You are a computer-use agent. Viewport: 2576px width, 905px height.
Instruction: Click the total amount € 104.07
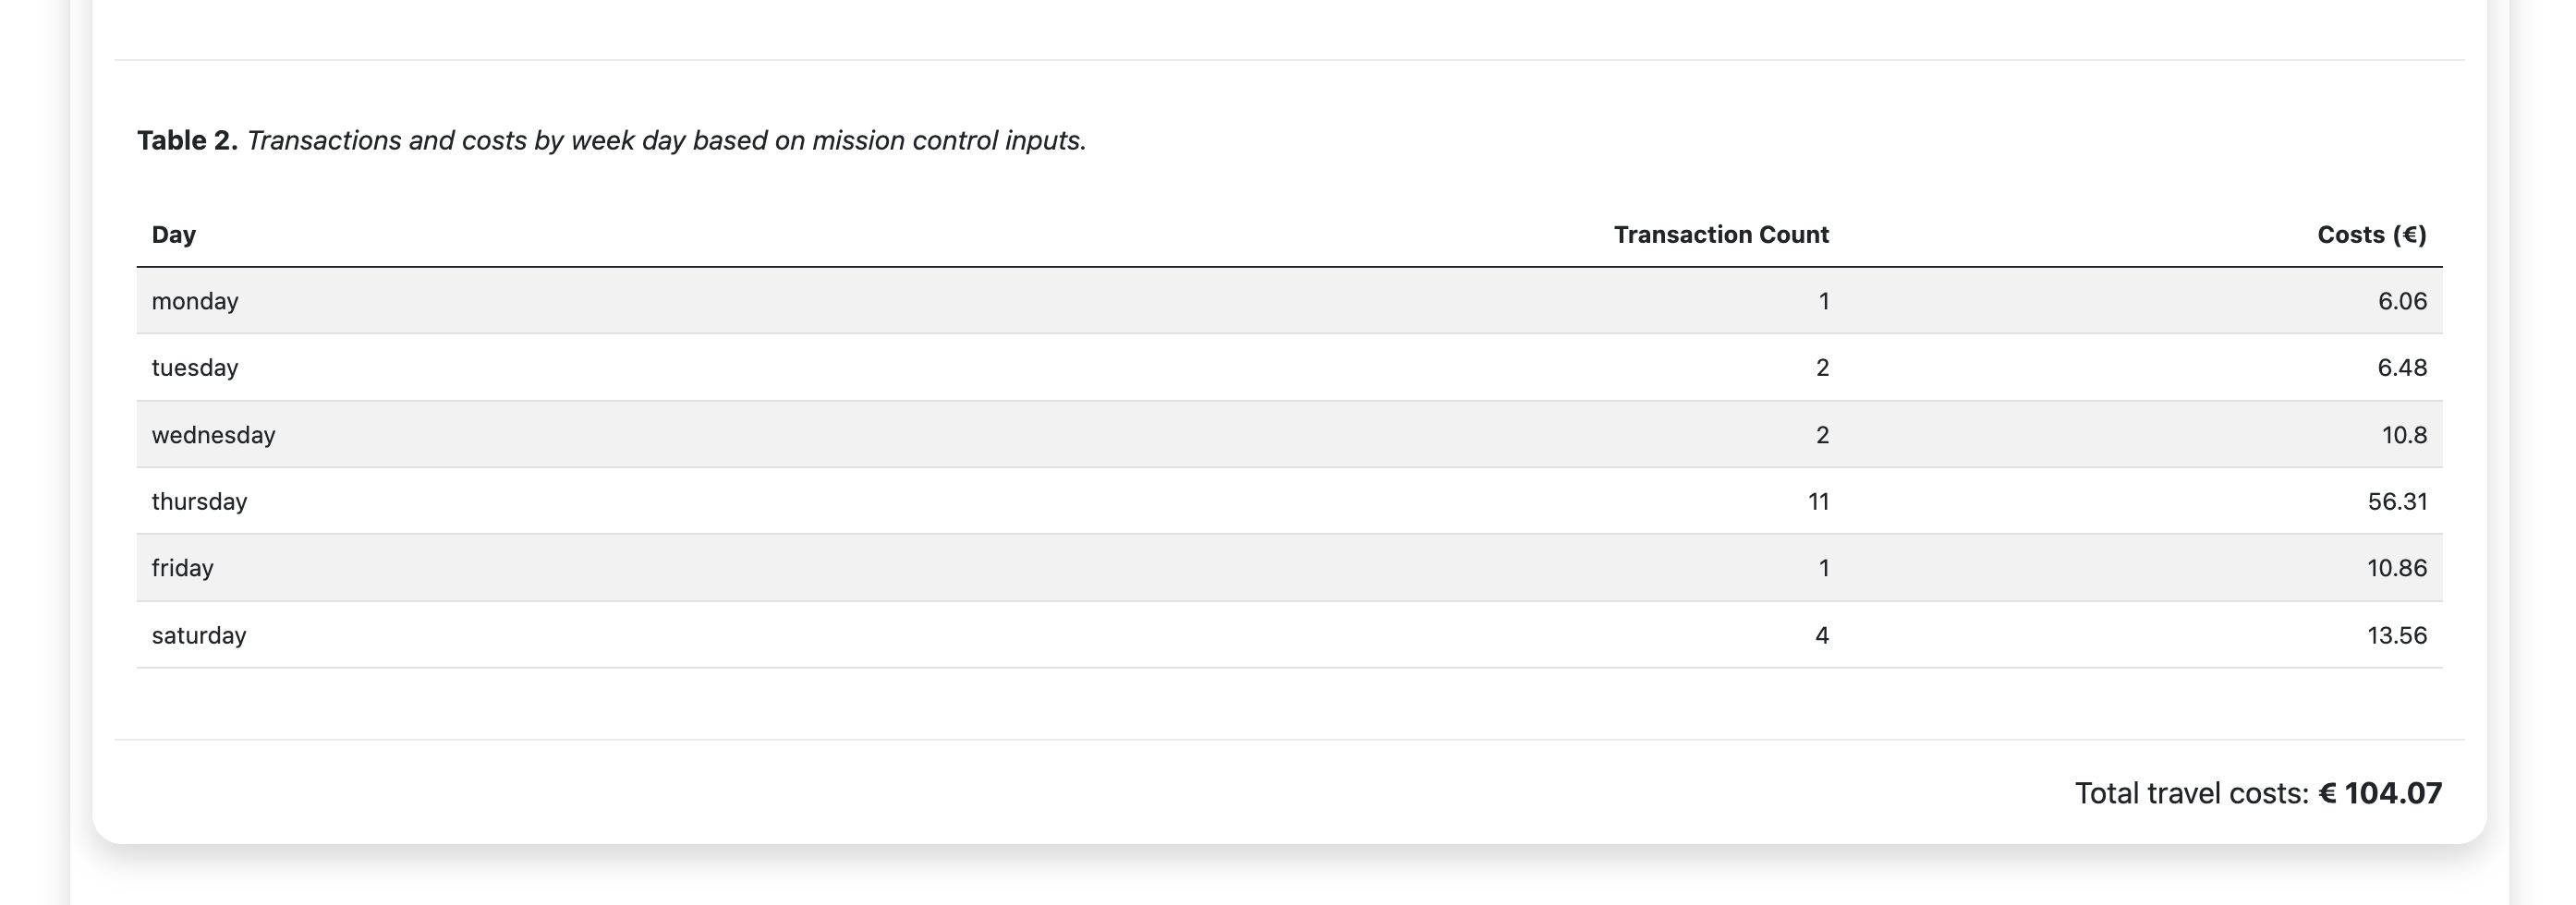pos(2379,793)
